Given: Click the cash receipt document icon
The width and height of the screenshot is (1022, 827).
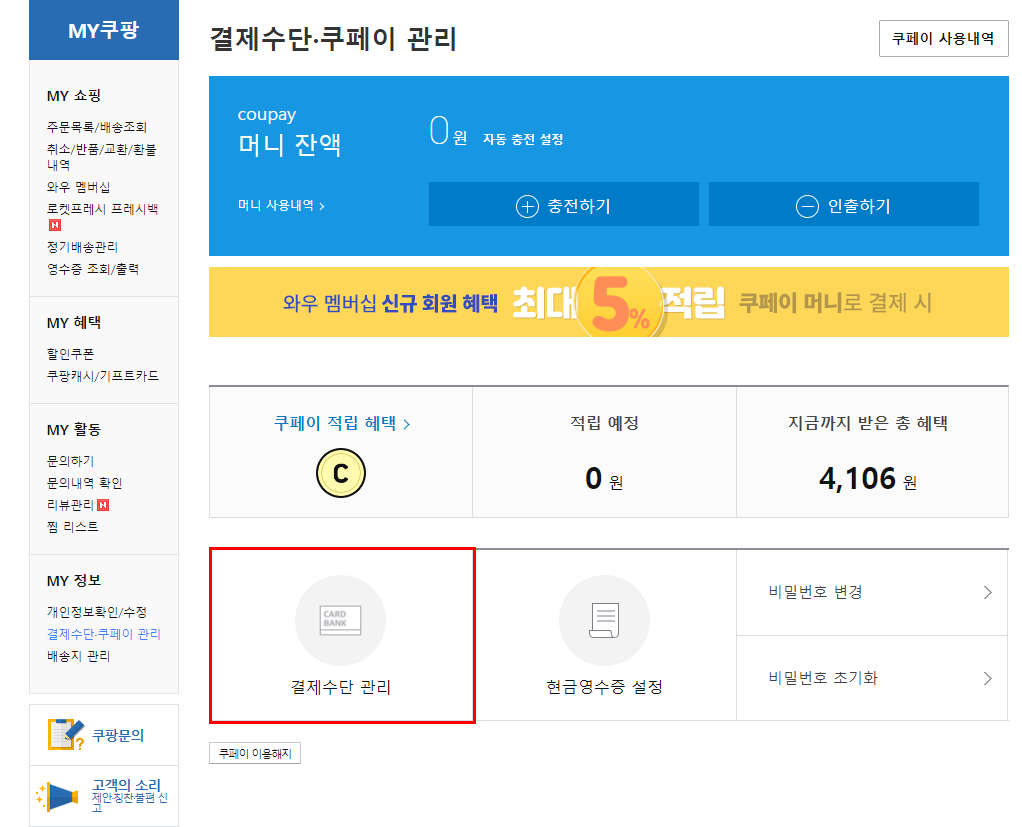Looking at the screenshot, I should [x=604, y=620].
